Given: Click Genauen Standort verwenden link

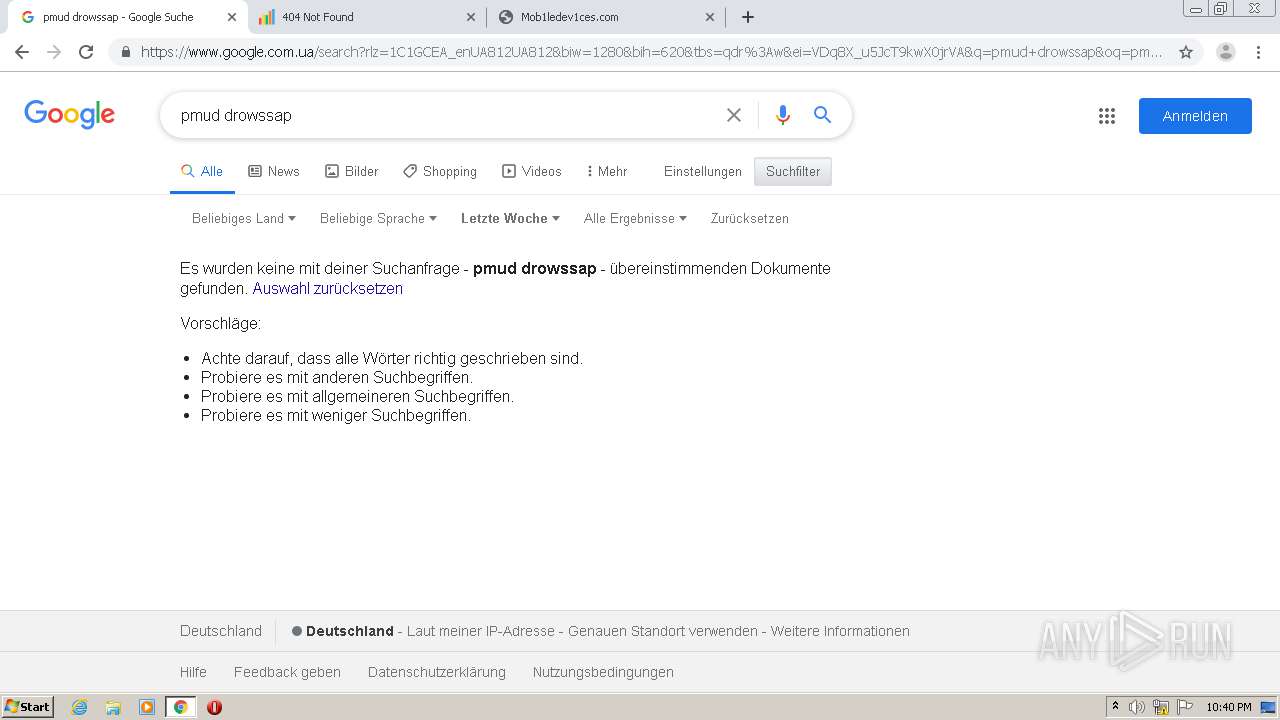Looking at the screenshot, I should [663, 631].
